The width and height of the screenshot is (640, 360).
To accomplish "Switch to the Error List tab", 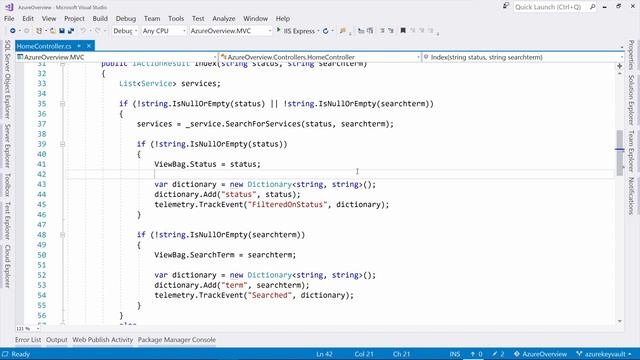I will click(x=28, y=340).
